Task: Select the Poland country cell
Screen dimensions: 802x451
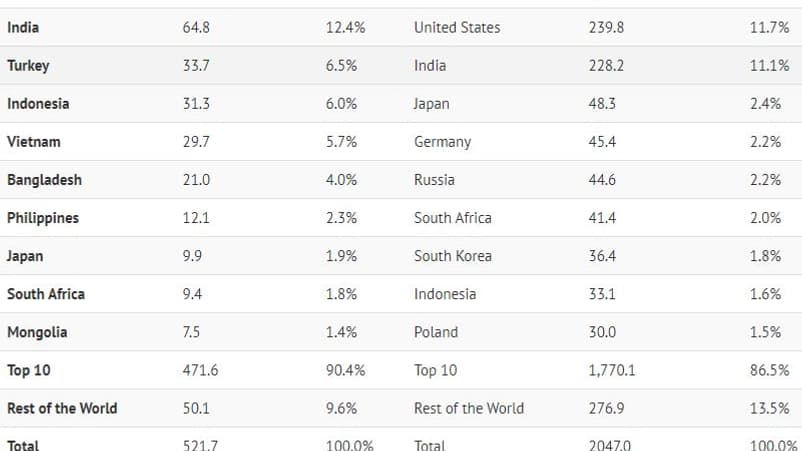Action: pos(436,332)
